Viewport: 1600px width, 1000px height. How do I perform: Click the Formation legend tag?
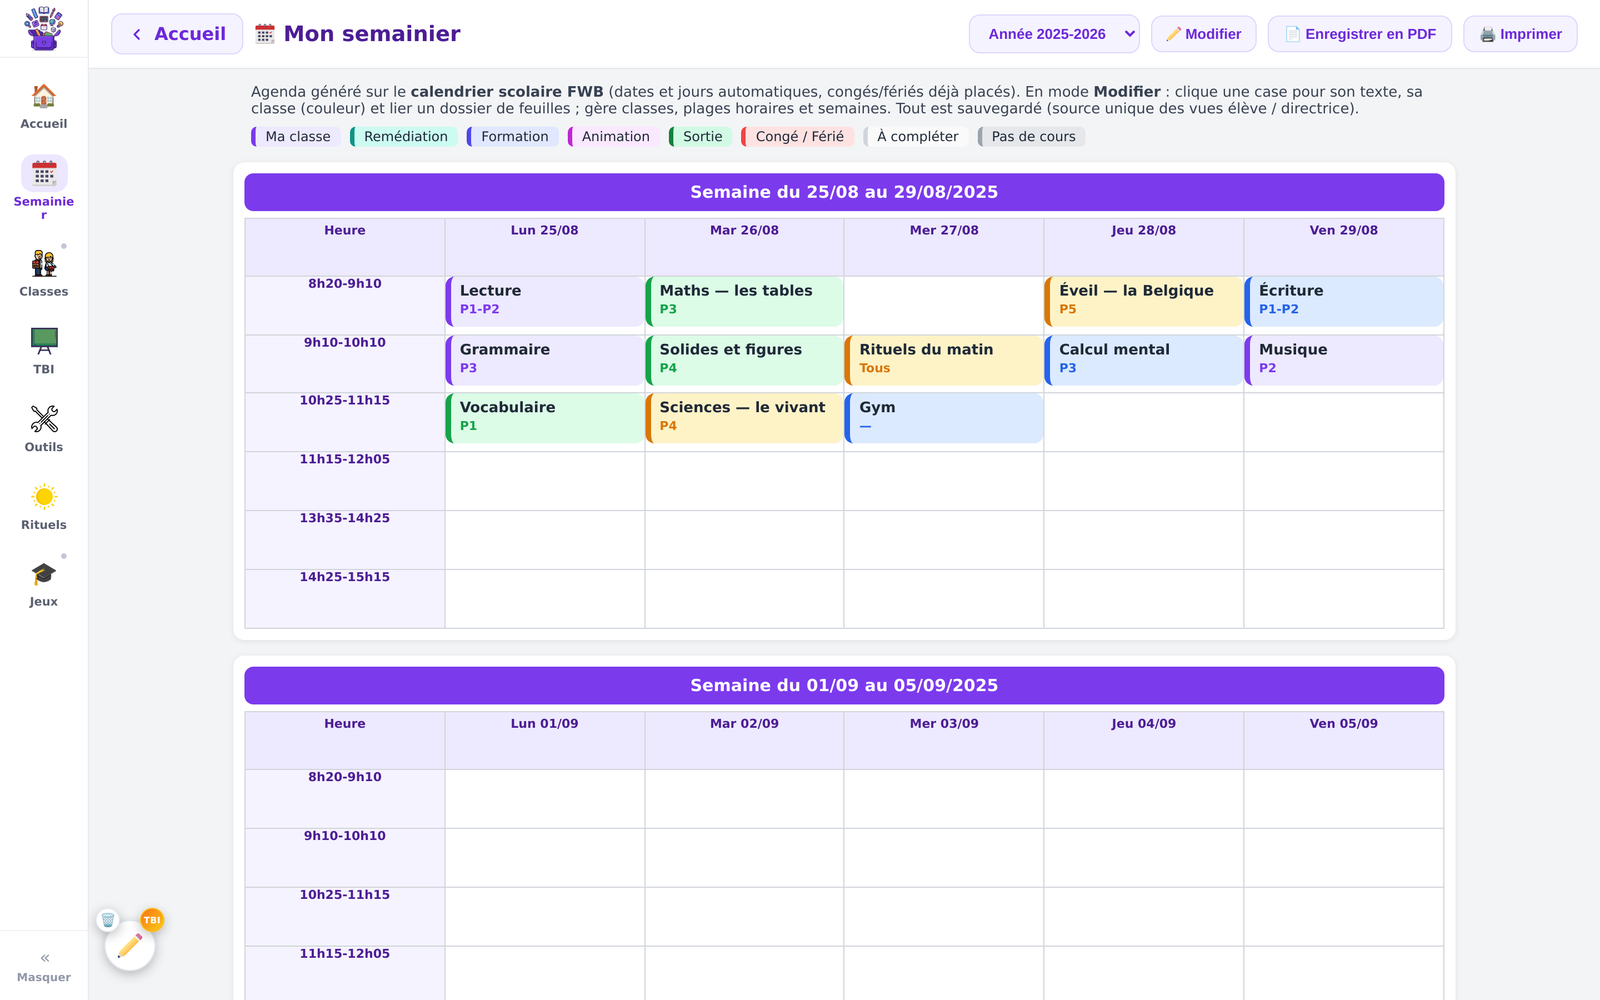point(513,137)
